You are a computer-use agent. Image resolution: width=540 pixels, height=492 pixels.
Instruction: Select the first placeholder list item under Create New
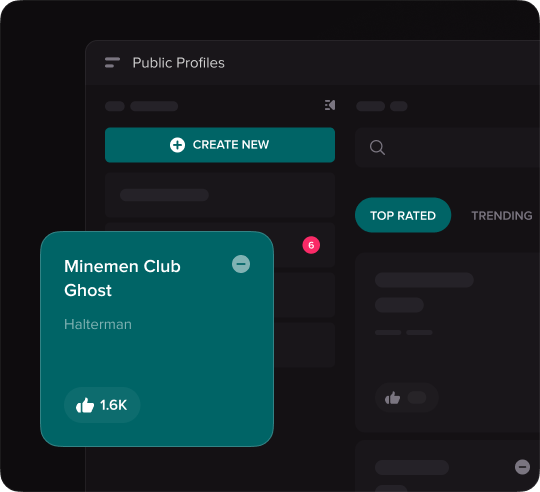[x=220, y=195]
